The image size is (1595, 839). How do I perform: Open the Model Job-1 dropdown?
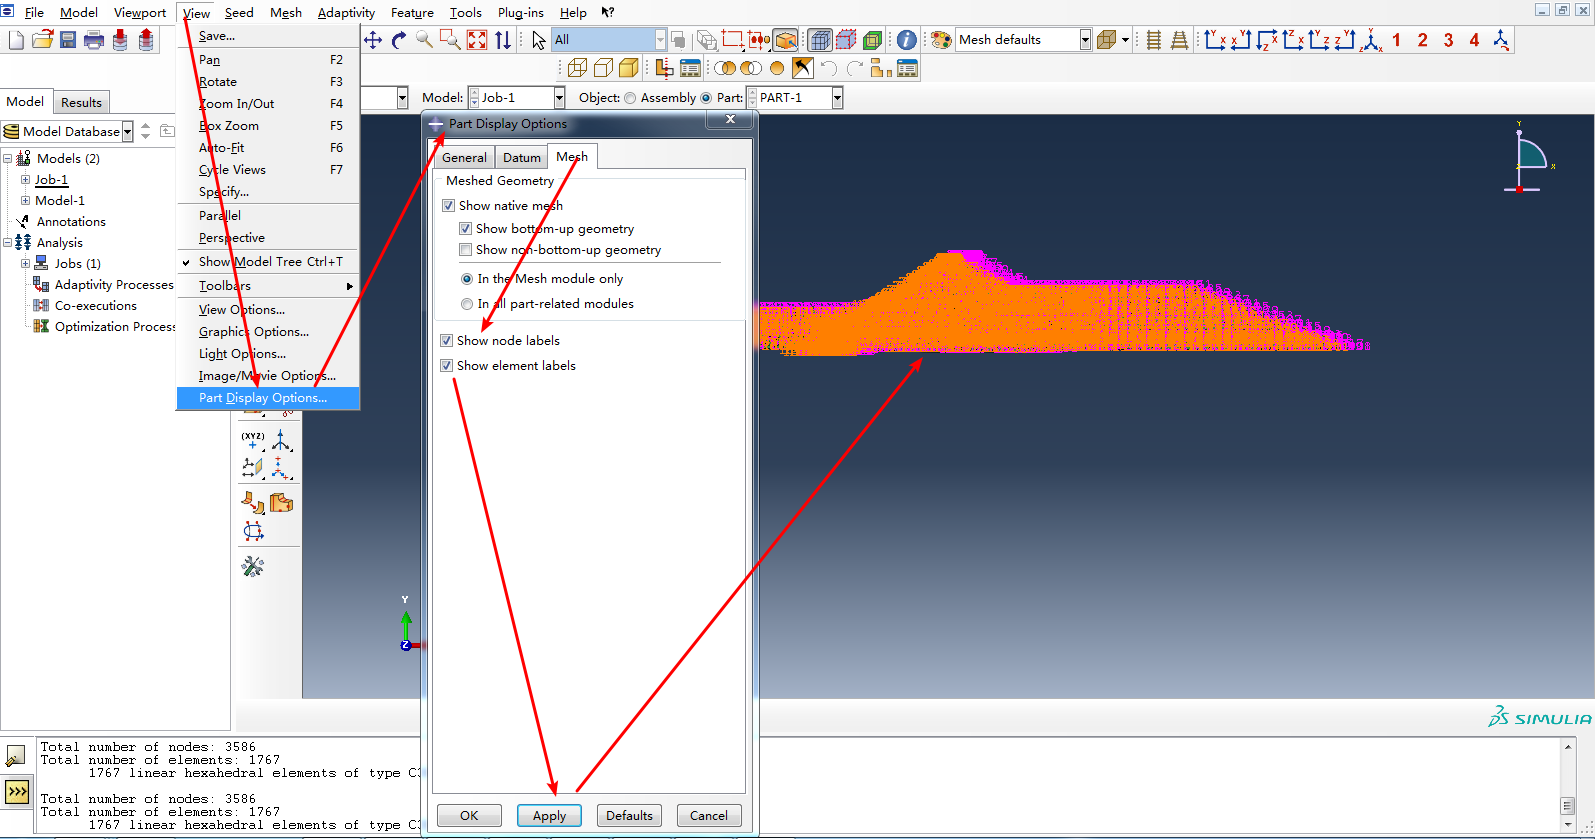559,98
